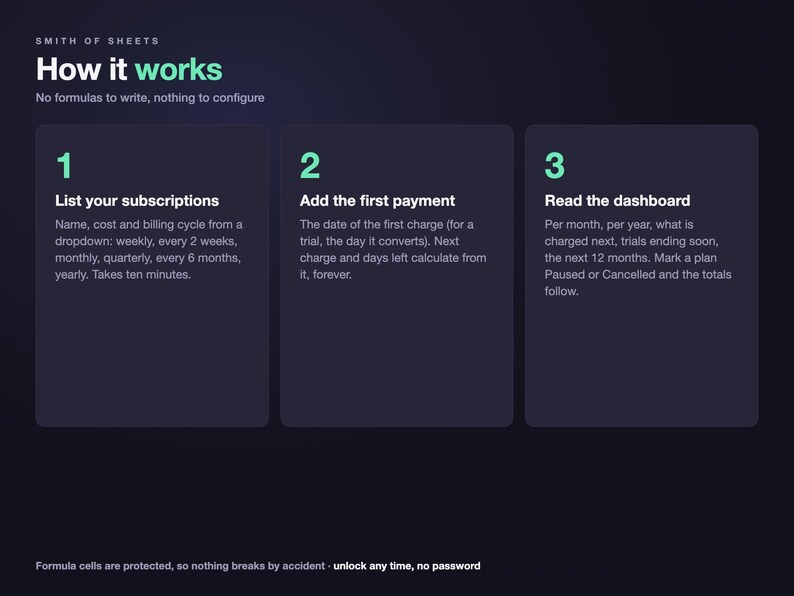Click the 'How it works' heading
794x596 pixels.
click(x=129, y=69)
